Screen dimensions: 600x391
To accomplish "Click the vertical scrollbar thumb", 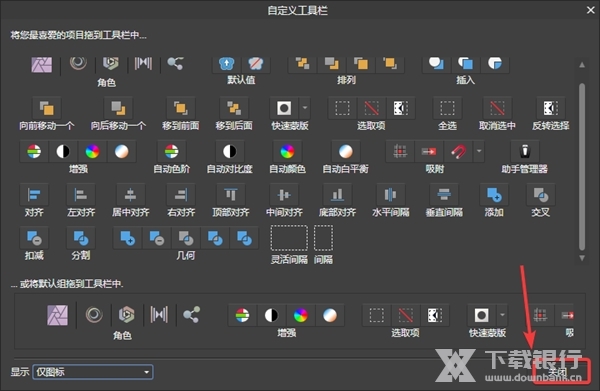I will pyautogui.click(x=582, y=167).
